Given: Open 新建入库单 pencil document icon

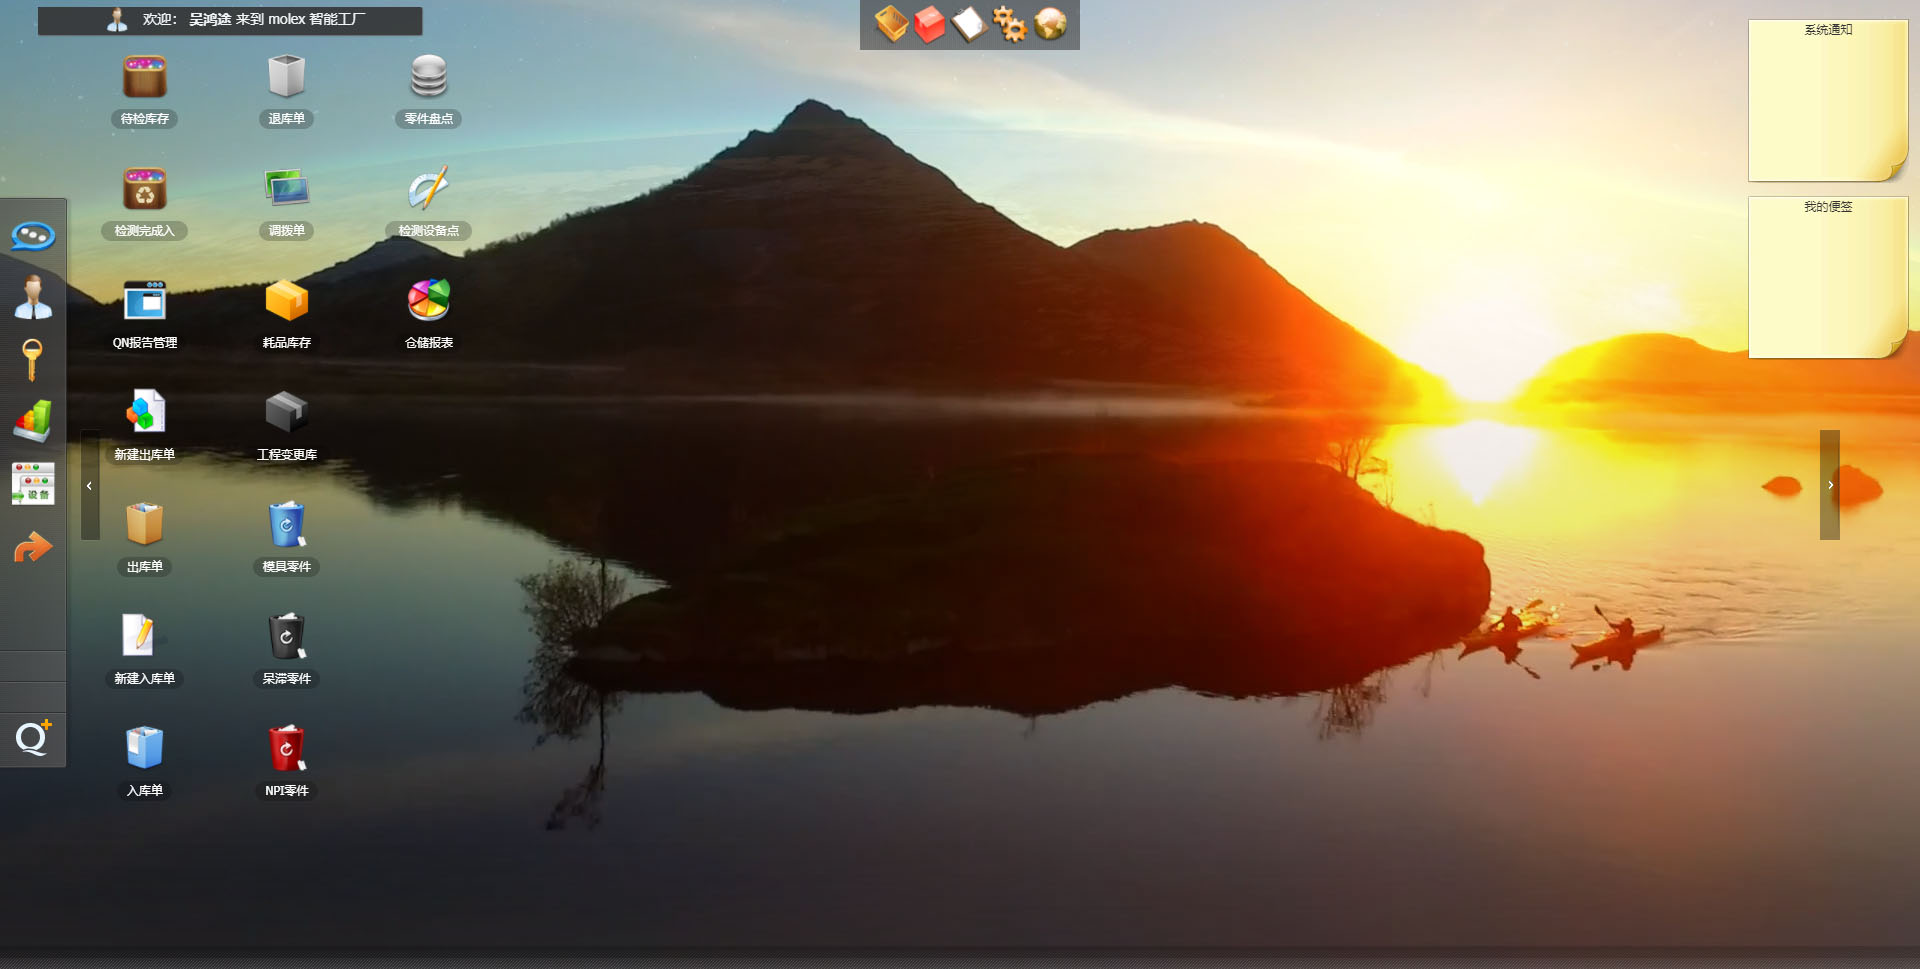Looking at the screenshot, I should click(145, 638).
